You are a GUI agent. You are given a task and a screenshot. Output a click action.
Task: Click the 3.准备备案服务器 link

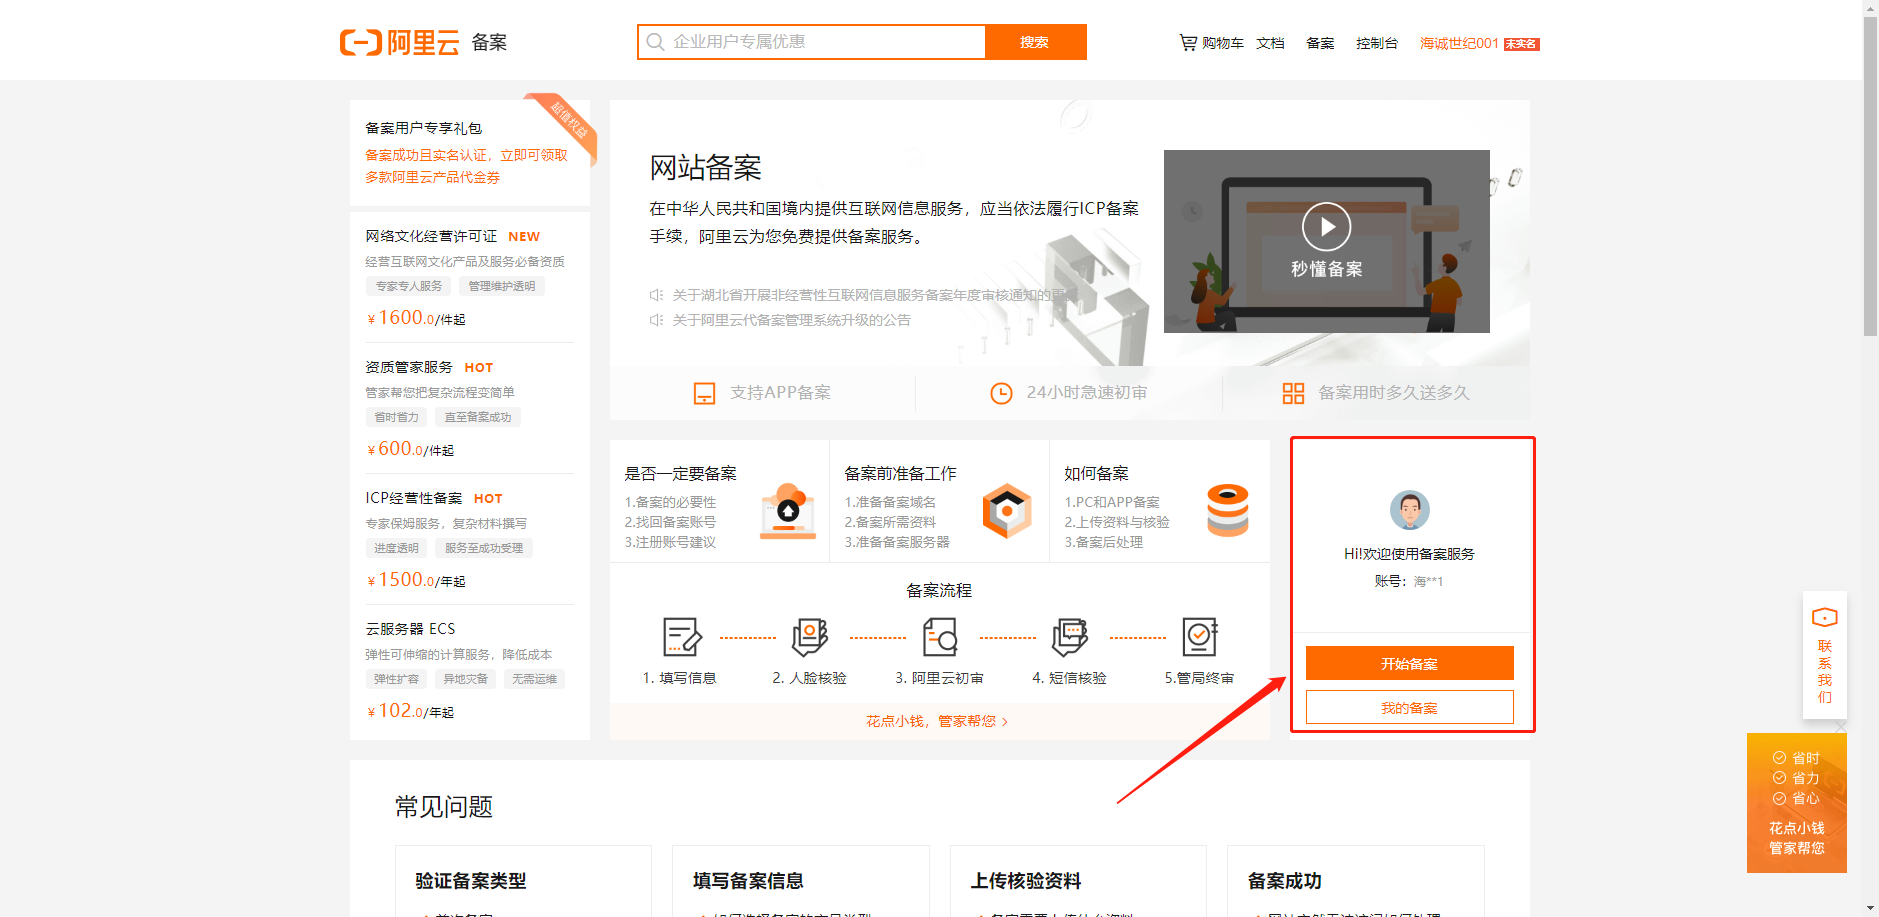pyautogui.click(x=898, y=542)
